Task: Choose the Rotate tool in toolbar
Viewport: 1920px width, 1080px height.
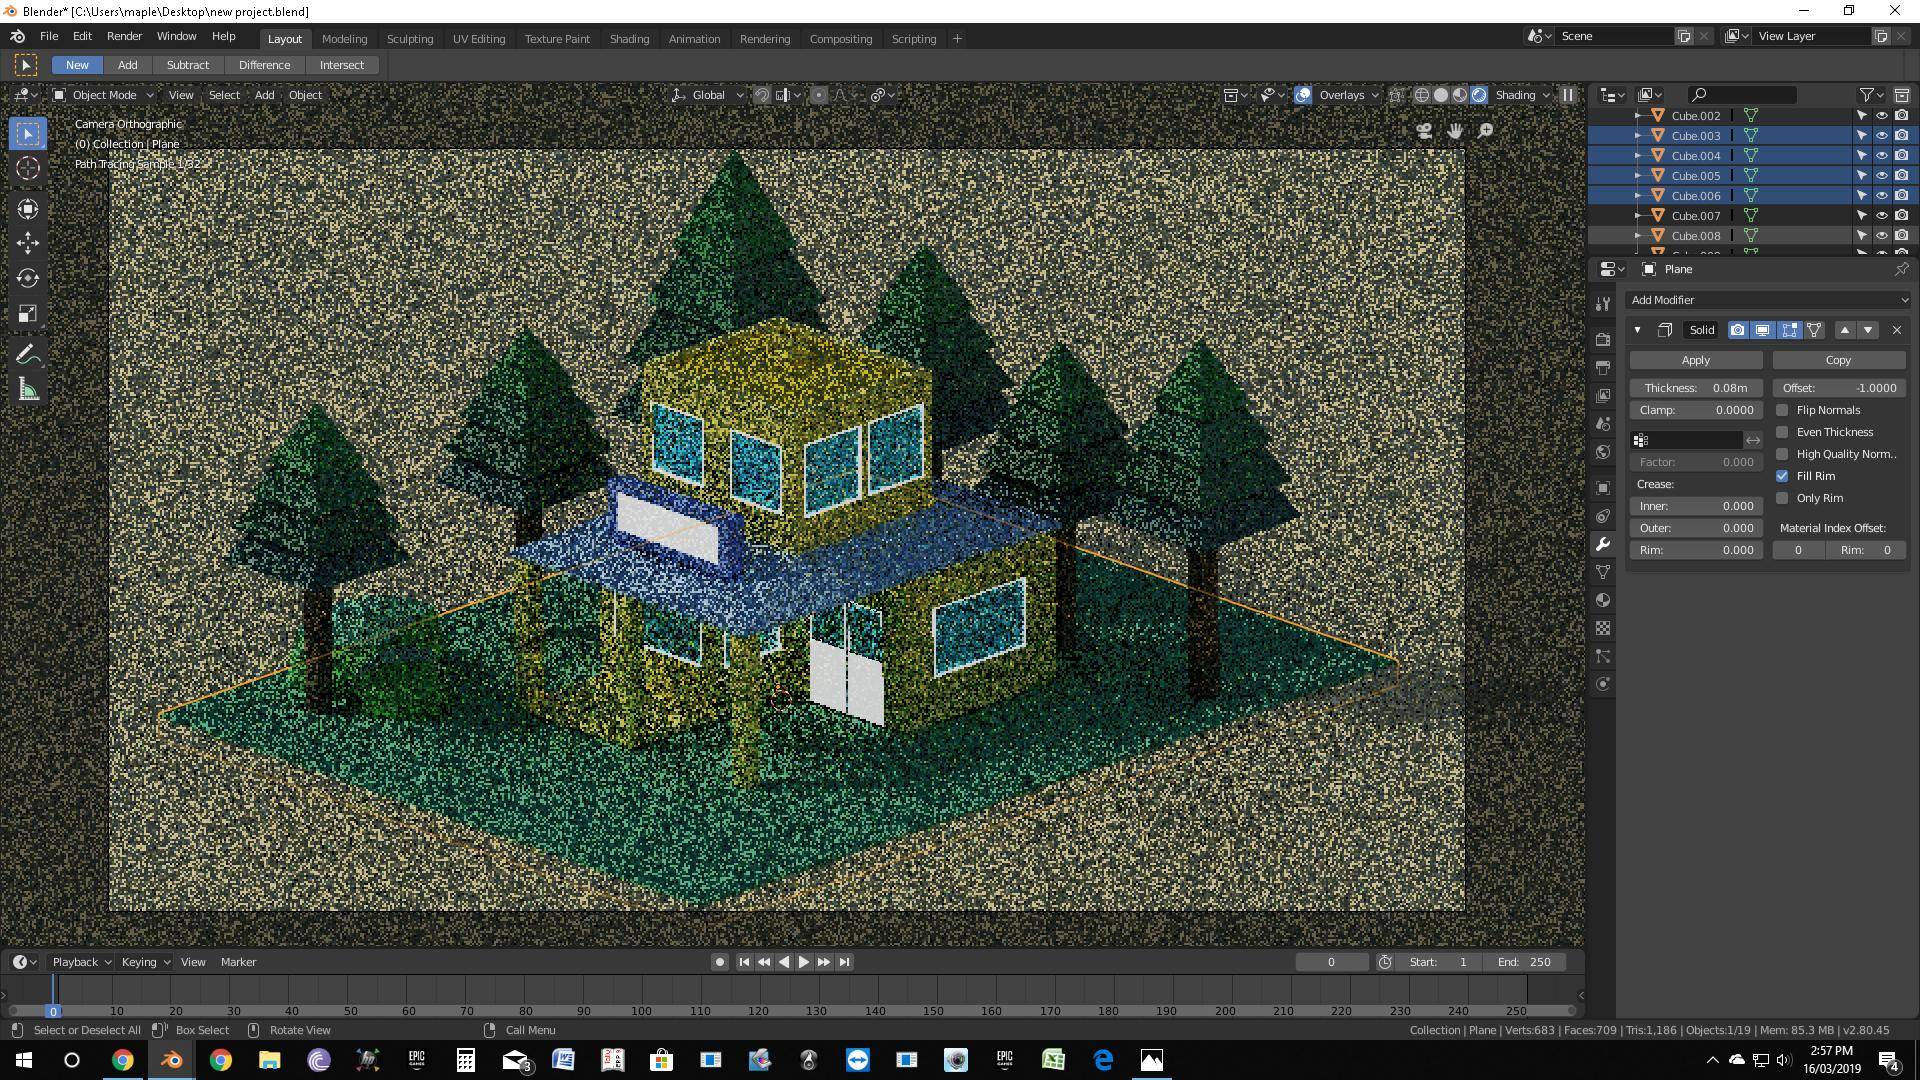Action: click(28, 278)
